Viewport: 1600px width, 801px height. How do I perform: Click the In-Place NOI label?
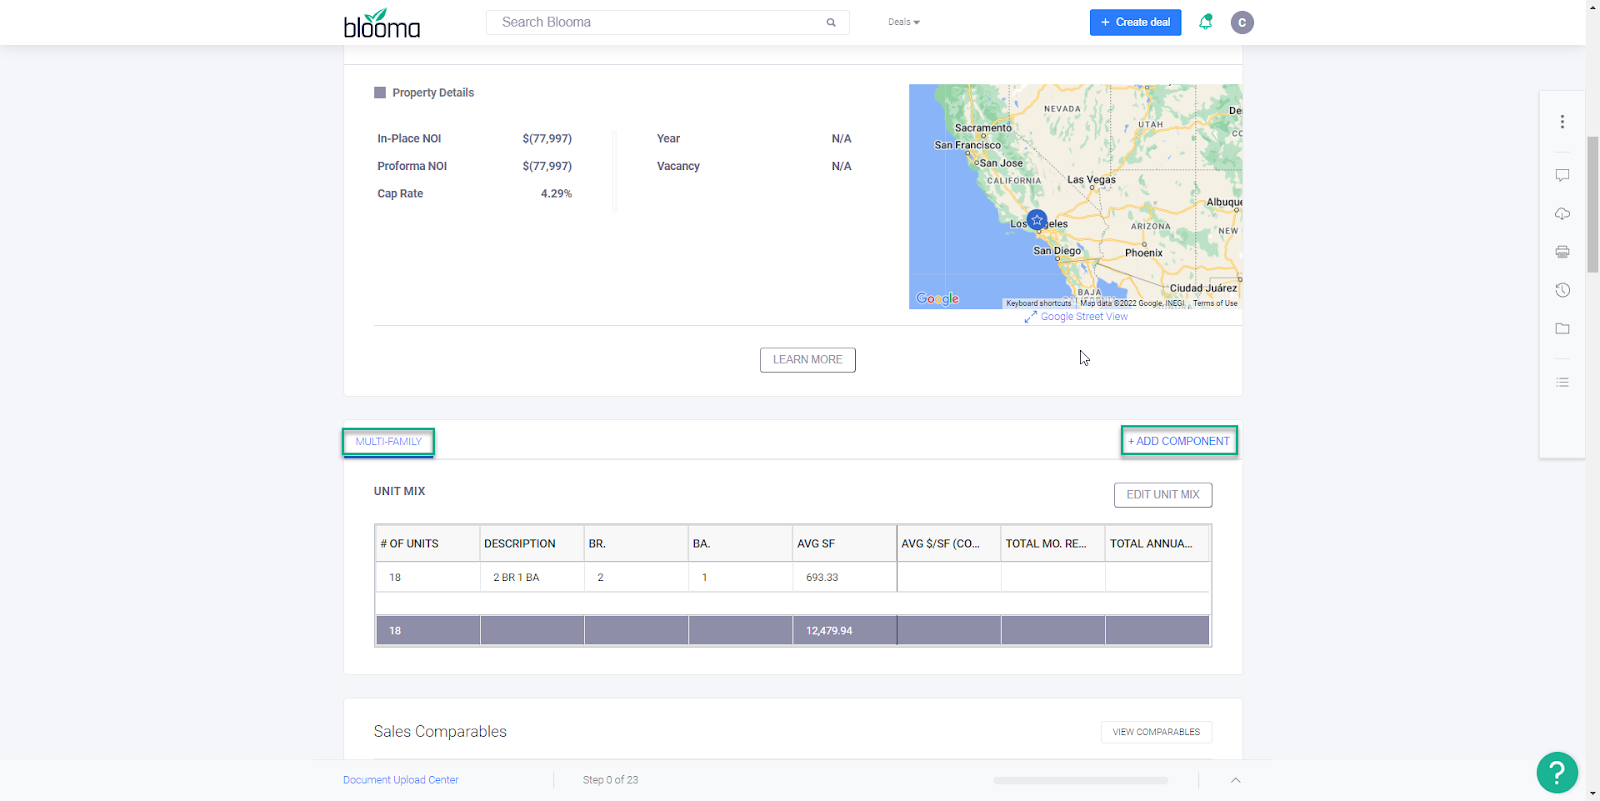pos(409,139)
